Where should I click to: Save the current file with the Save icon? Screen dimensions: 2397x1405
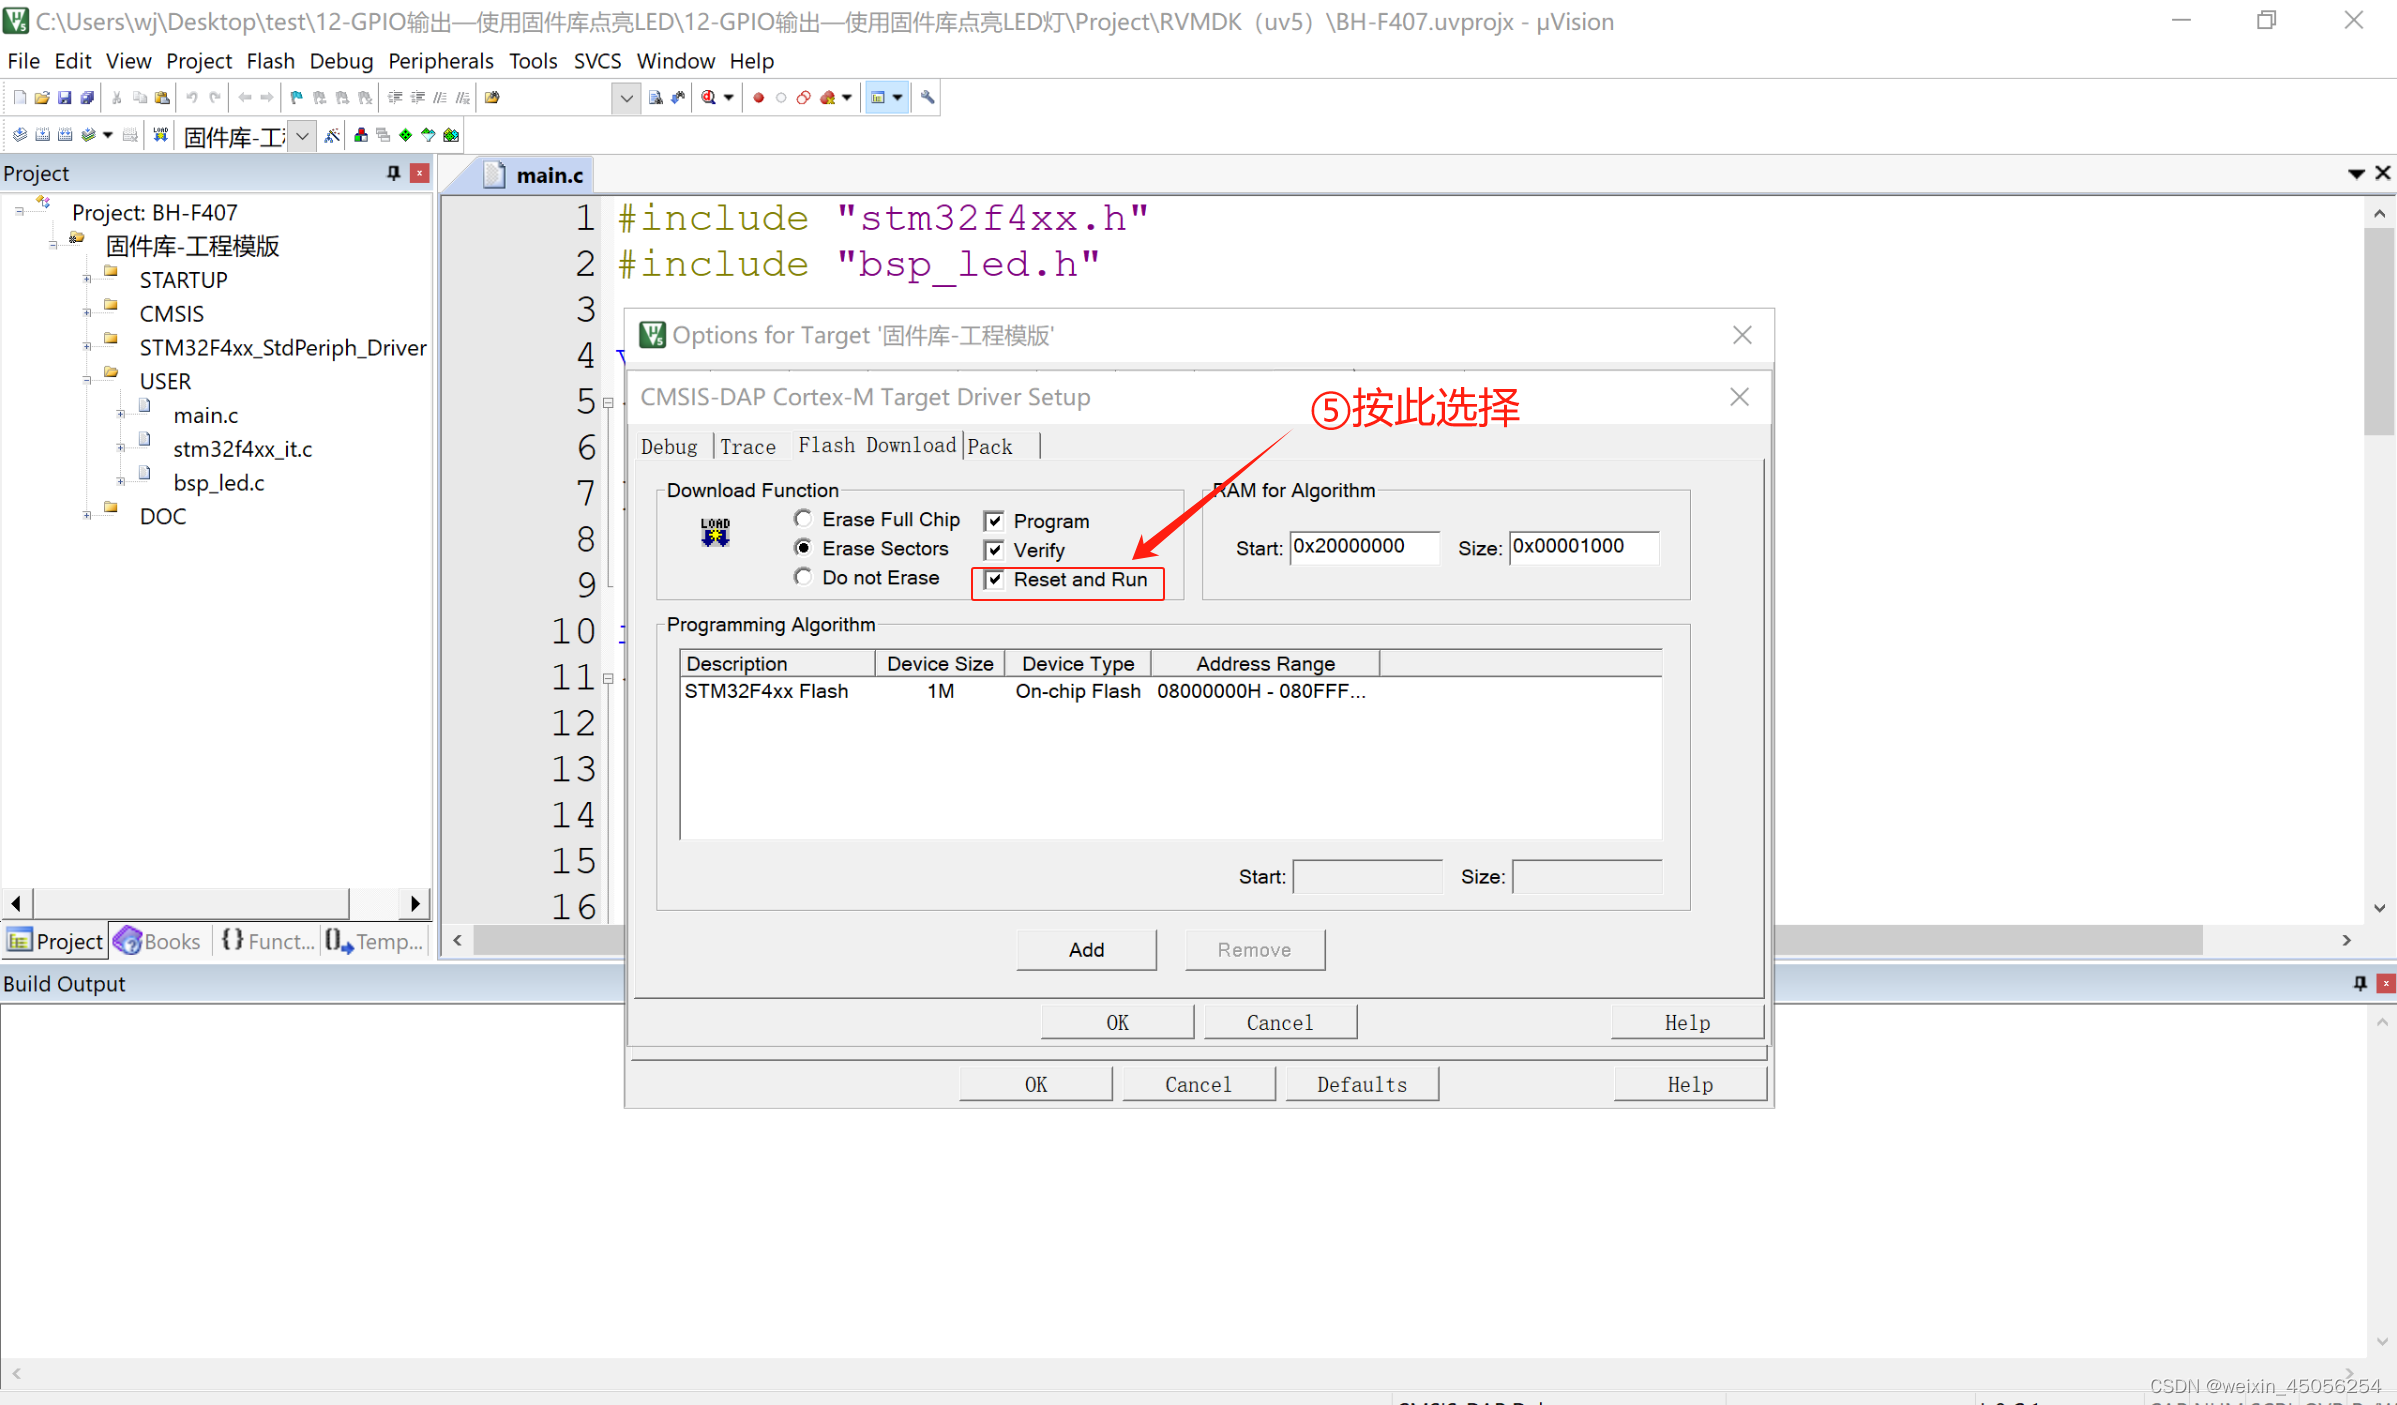pyautogui.click(x=65, y=97)
